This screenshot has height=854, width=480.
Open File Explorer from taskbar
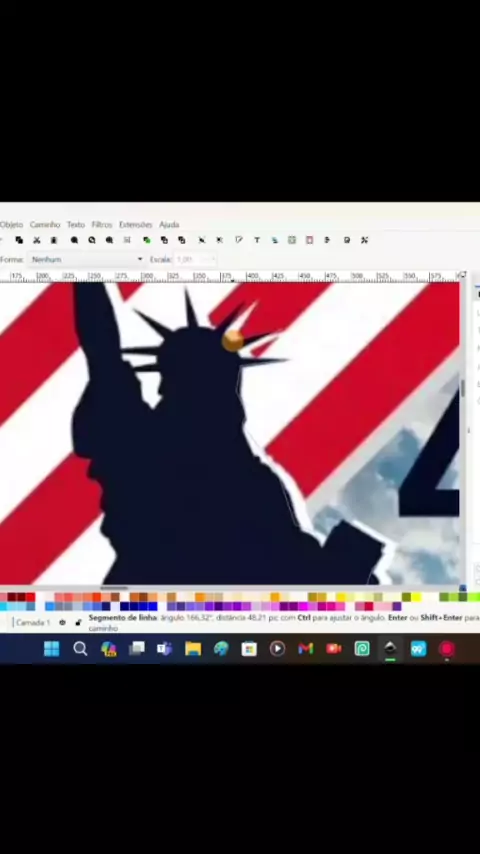[x=193, y=649]
